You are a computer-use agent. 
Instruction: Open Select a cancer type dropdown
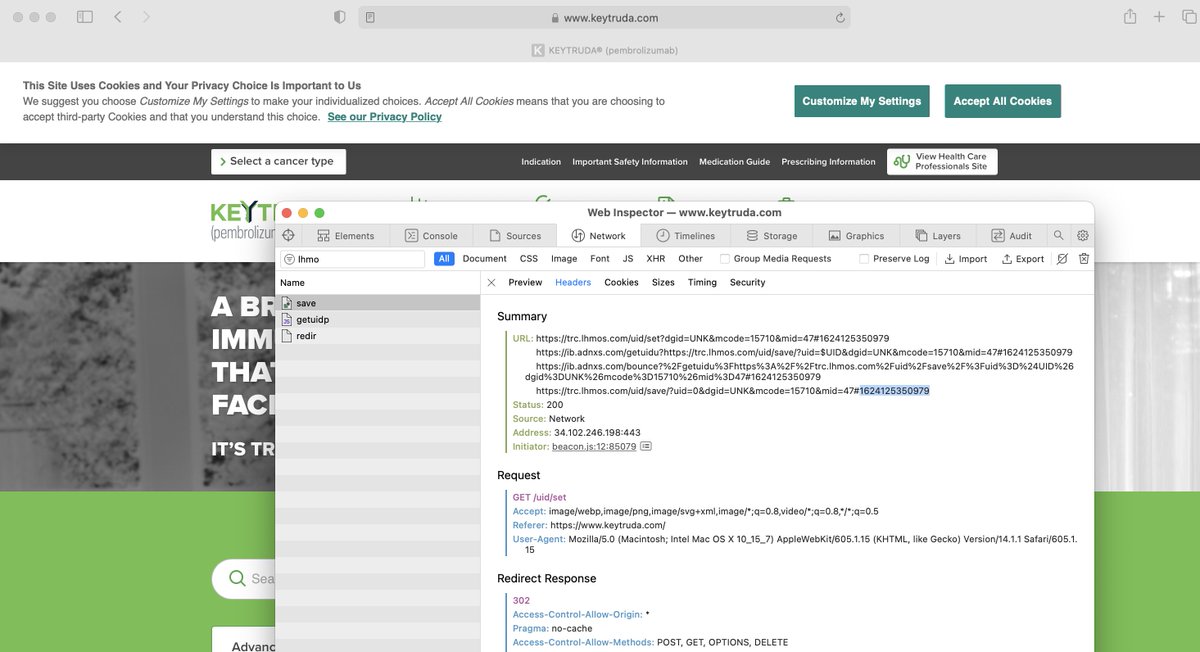click(278, 161)
